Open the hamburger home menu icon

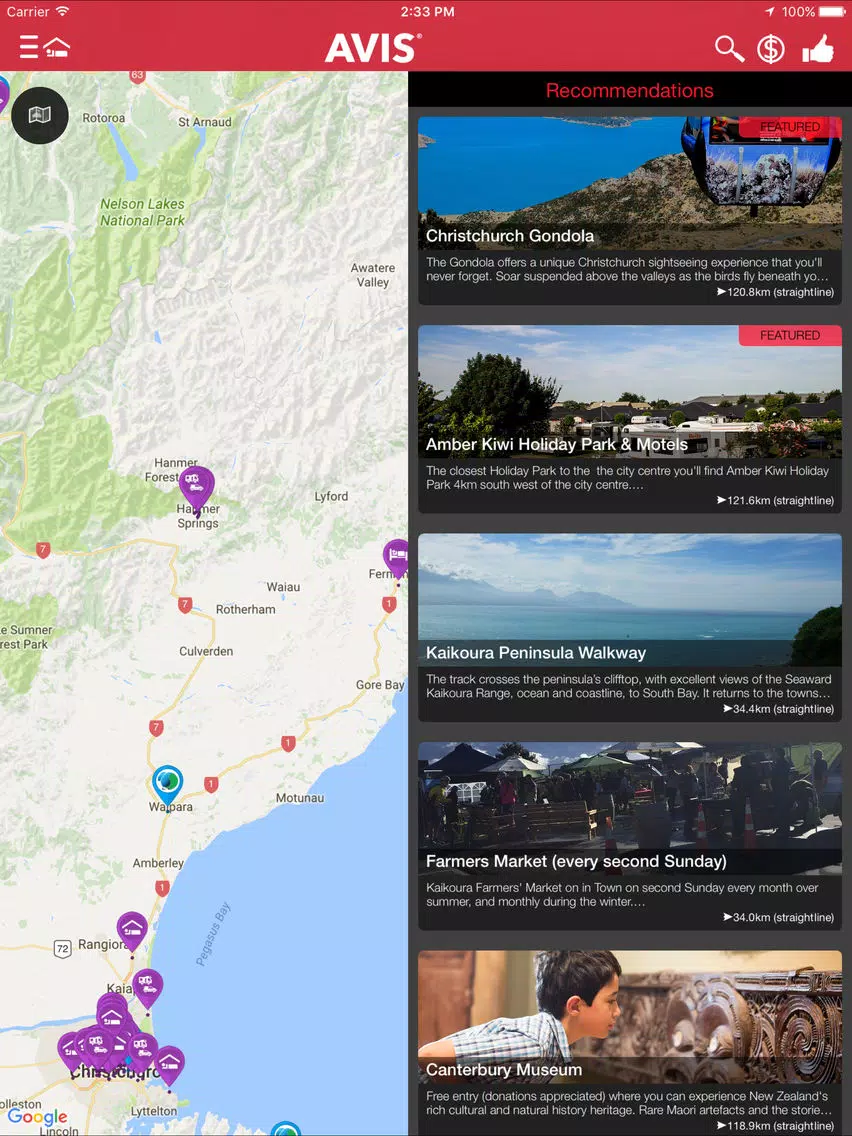tap(44, 48)
